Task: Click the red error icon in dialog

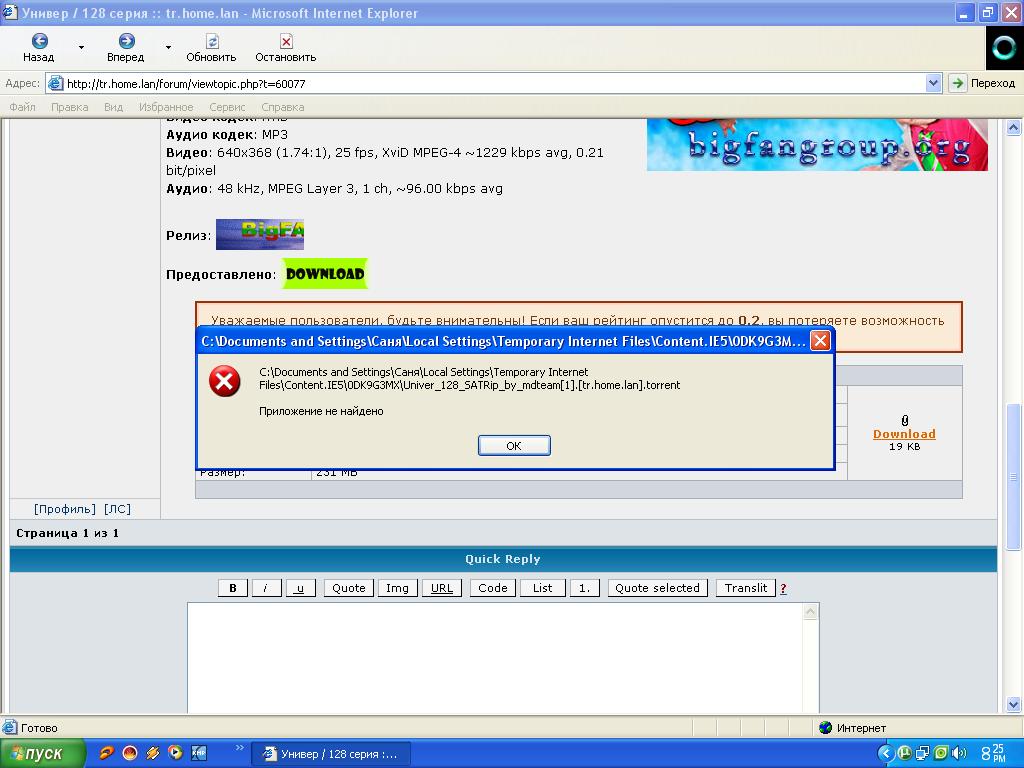Action: click(x=225, y=381)
